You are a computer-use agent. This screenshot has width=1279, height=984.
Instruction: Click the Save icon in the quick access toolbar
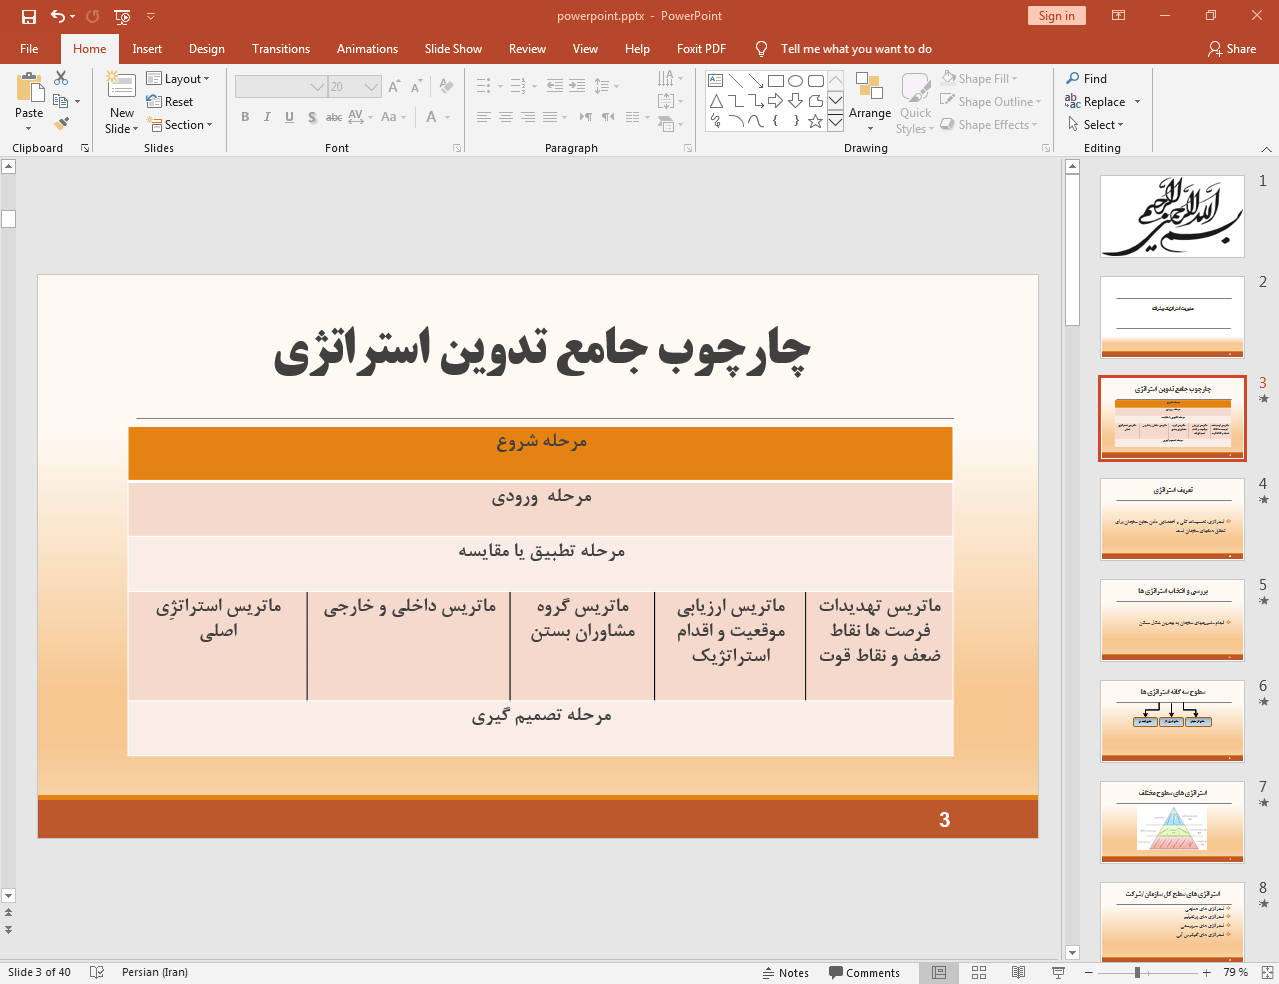tap(28, 16)
